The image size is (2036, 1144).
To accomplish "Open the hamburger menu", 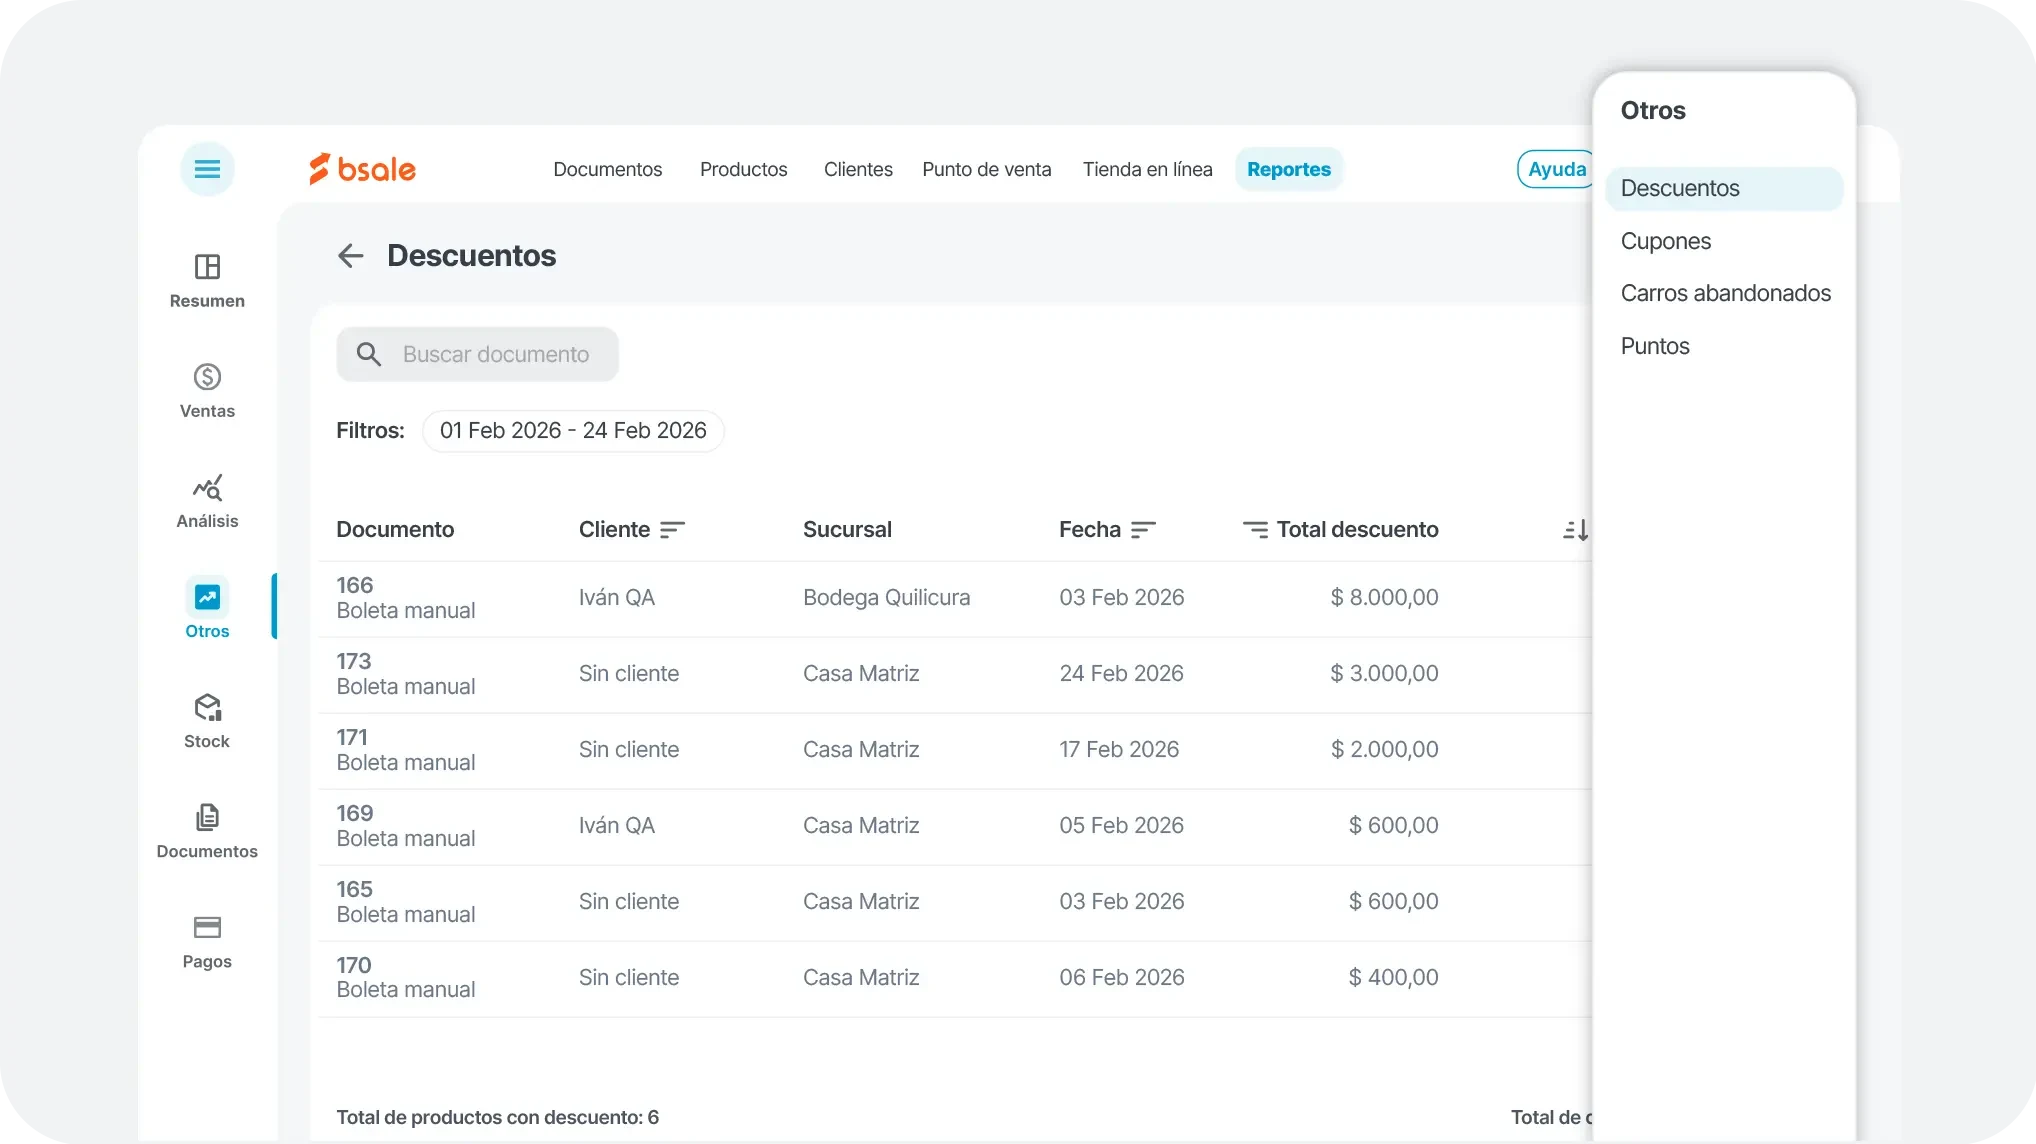I will coord(207,168).
